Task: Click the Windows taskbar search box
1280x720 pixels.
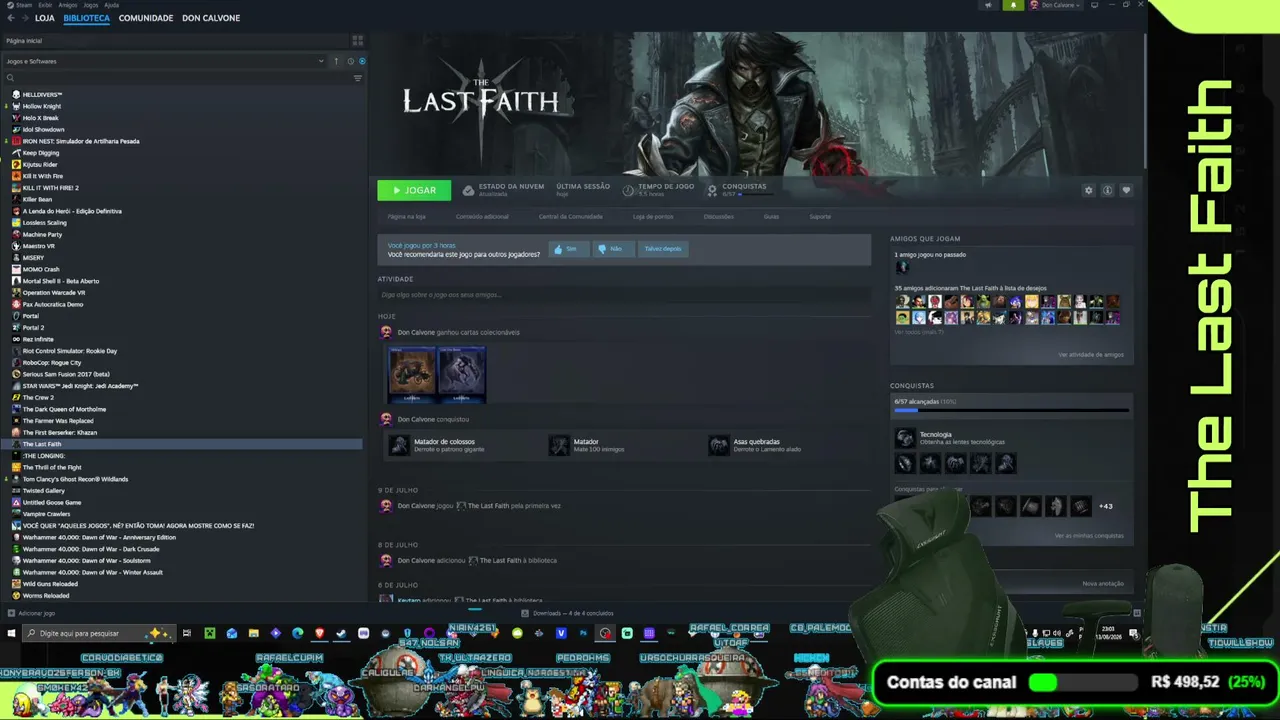Action: pyautogui.click(x=98, y=633)
